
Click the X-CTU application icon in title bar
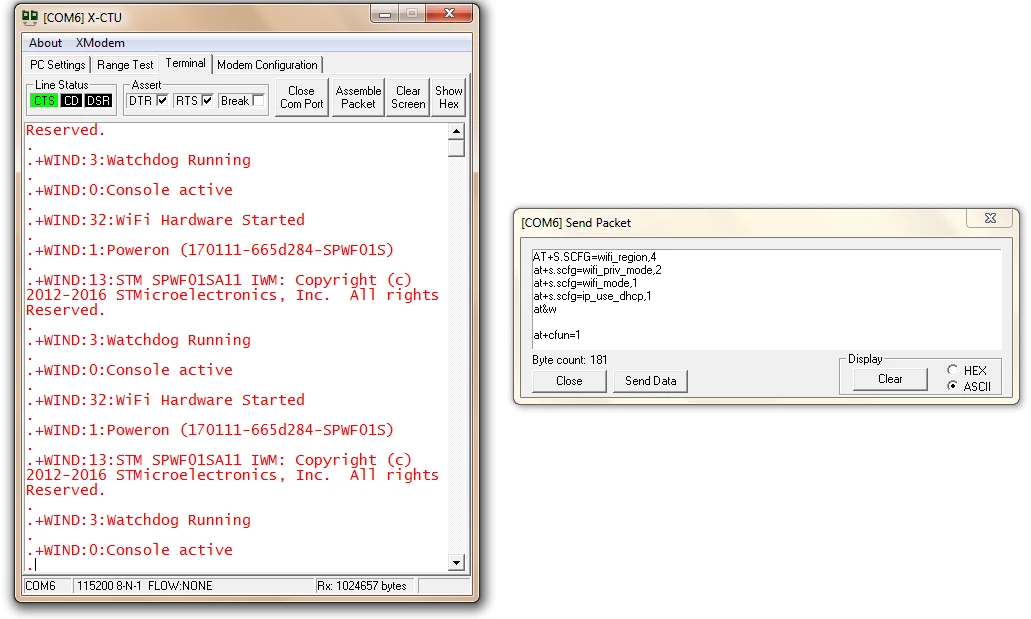(x=30, y=16)
